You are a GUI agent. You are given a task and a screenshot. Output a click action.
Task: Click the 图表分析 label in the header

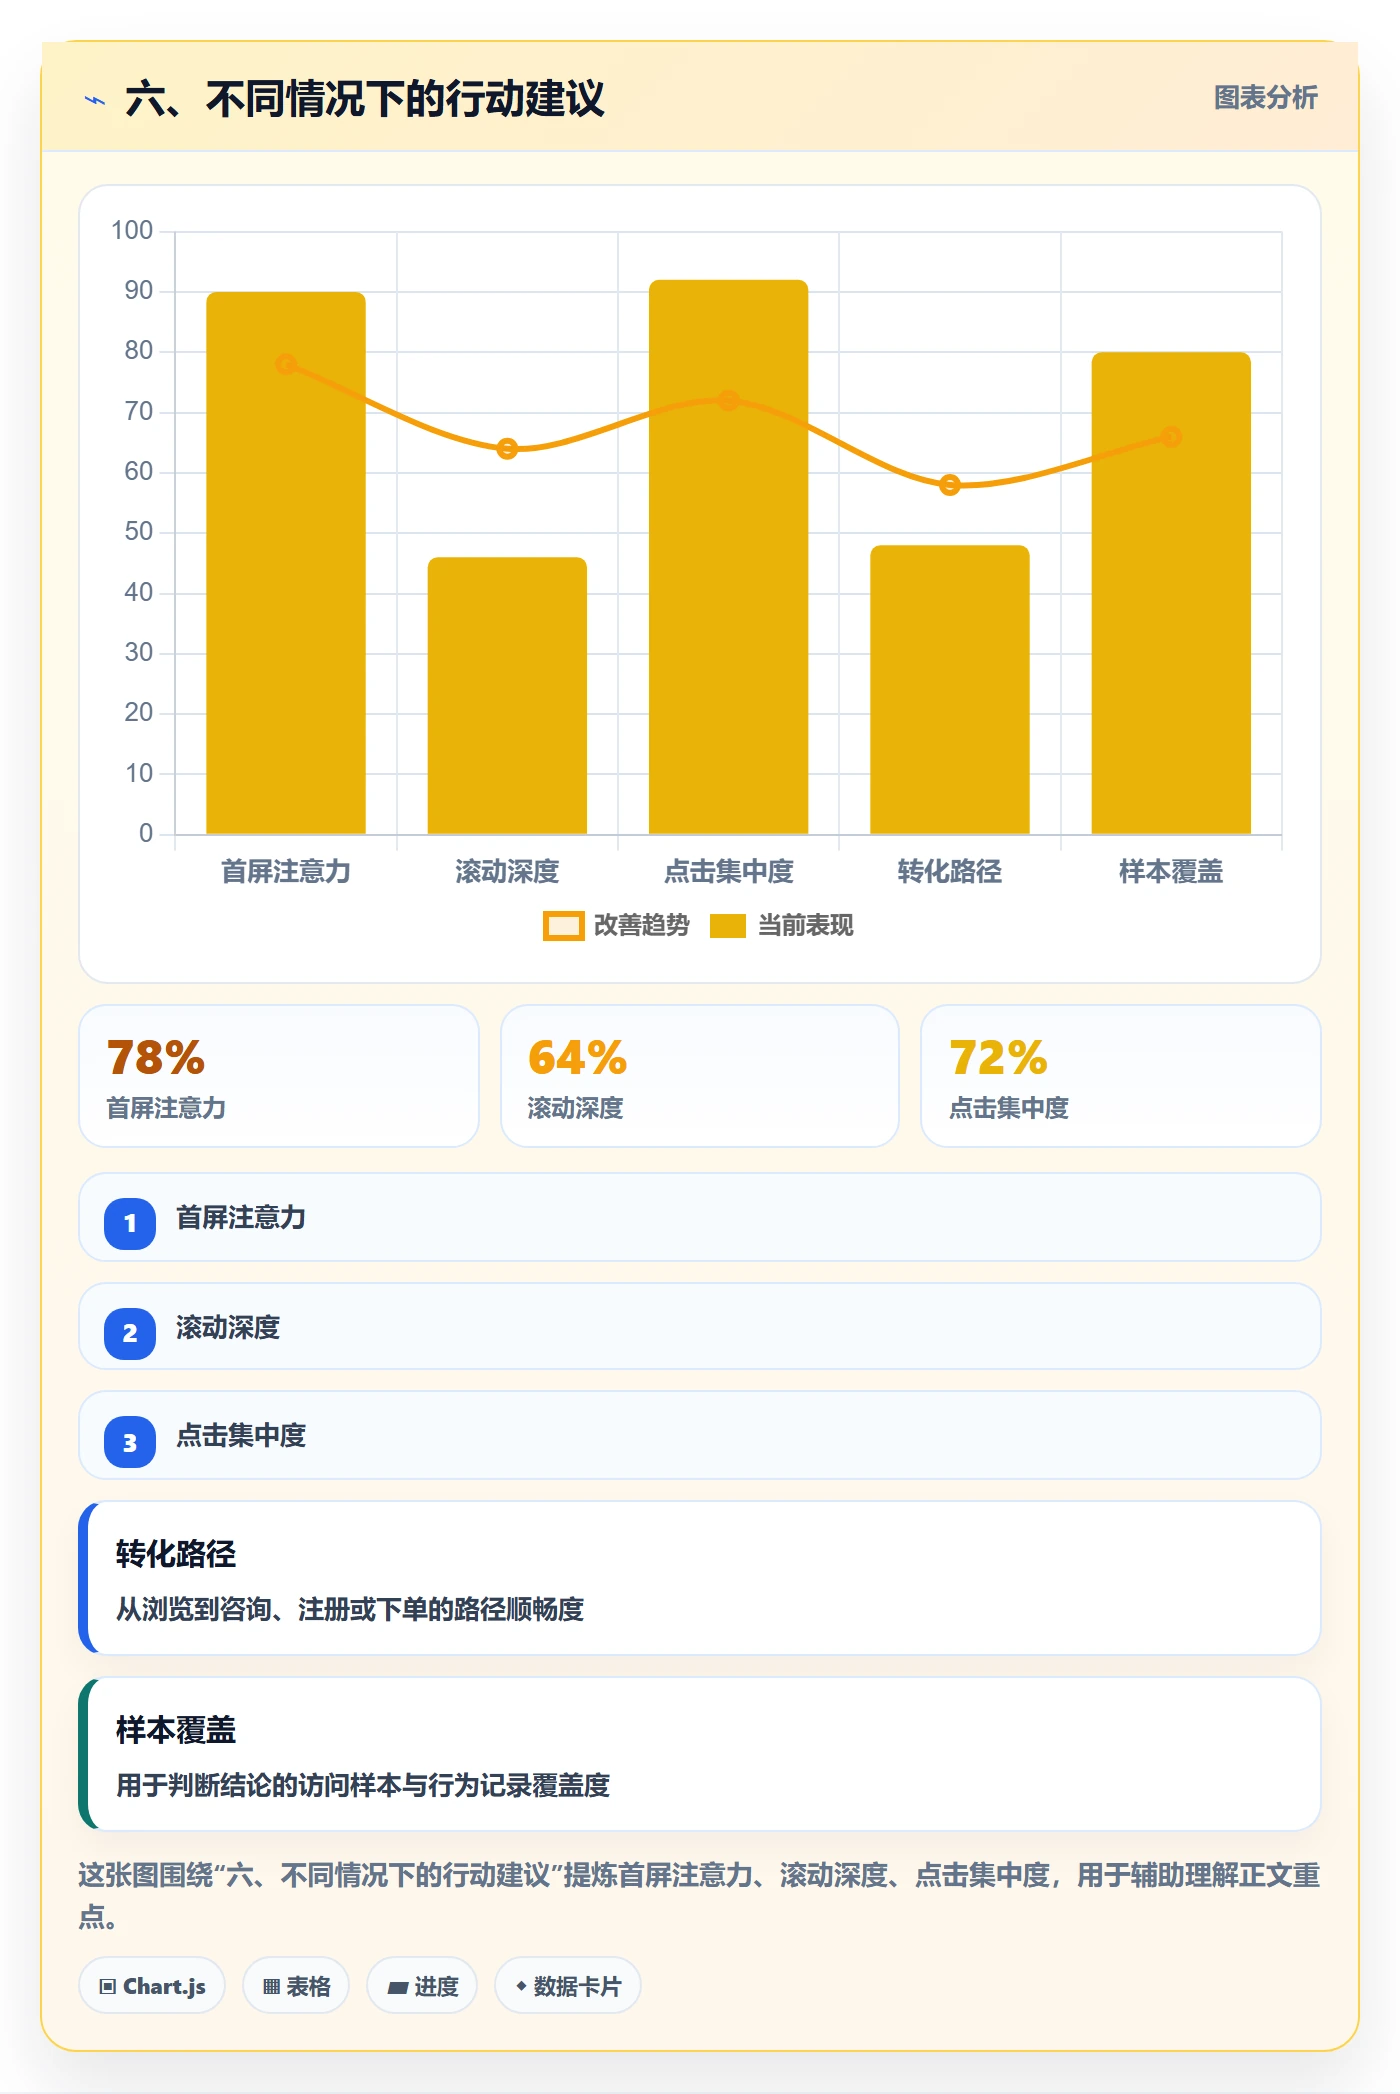click(1265, 98)
